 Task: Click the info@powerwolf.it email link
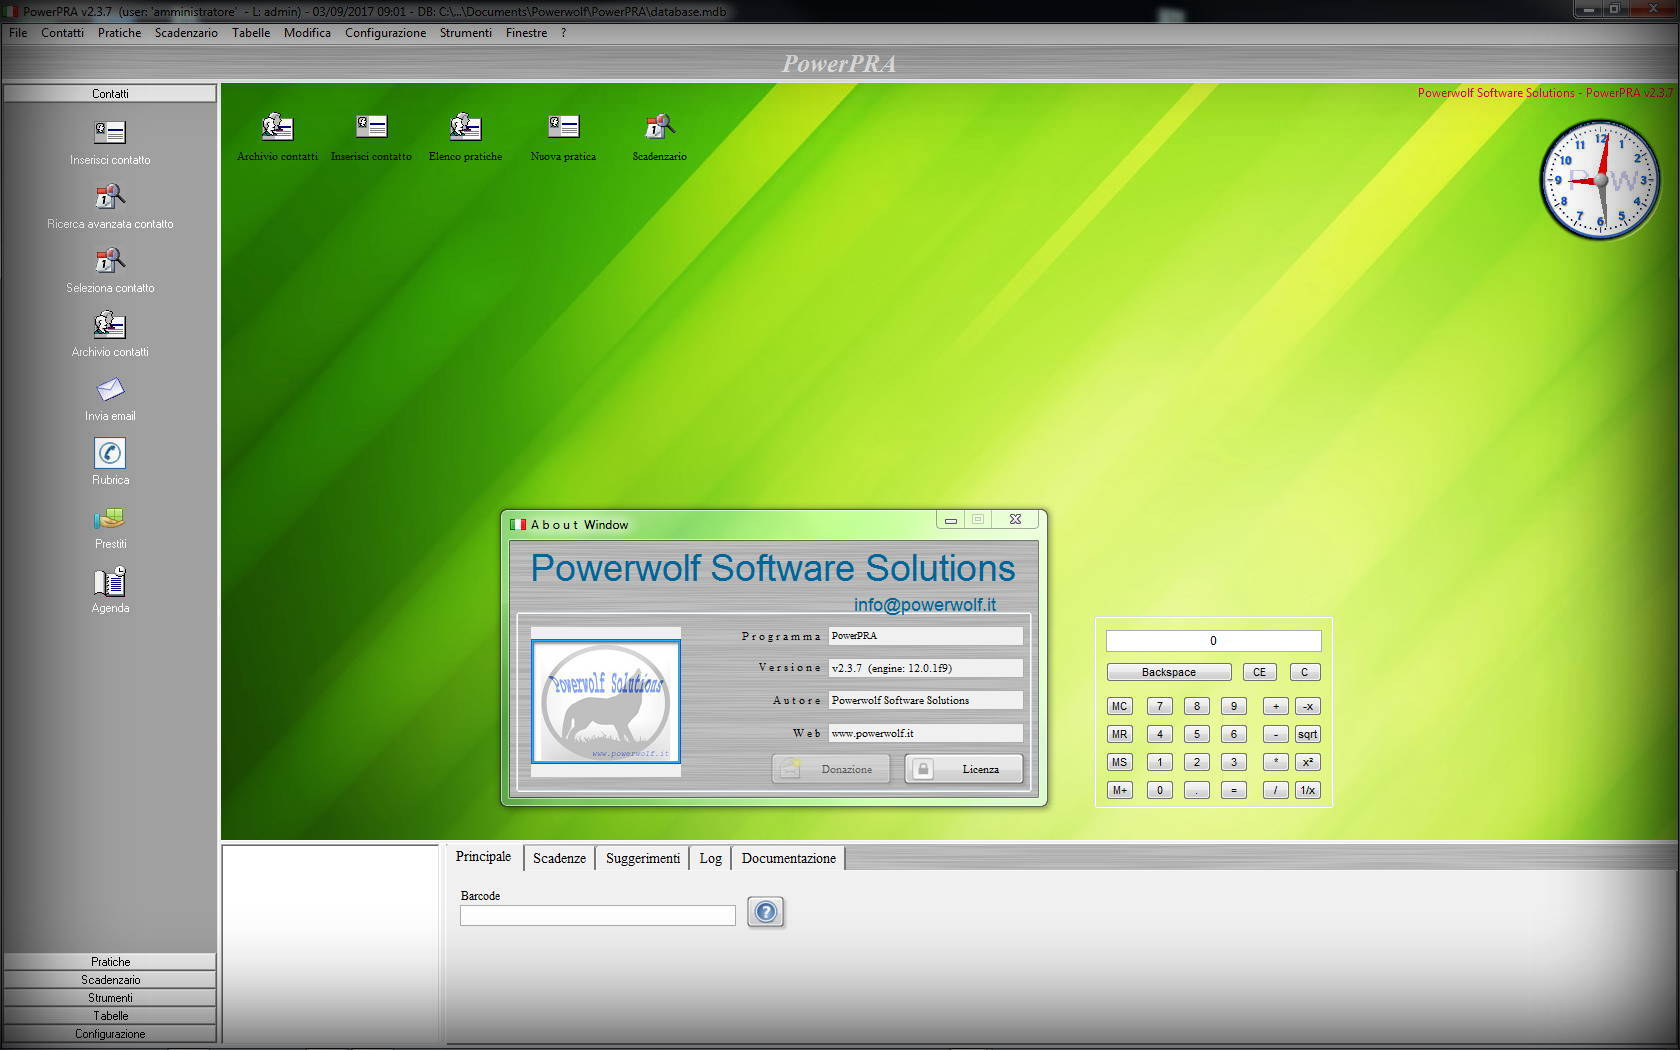pos(925,605)
